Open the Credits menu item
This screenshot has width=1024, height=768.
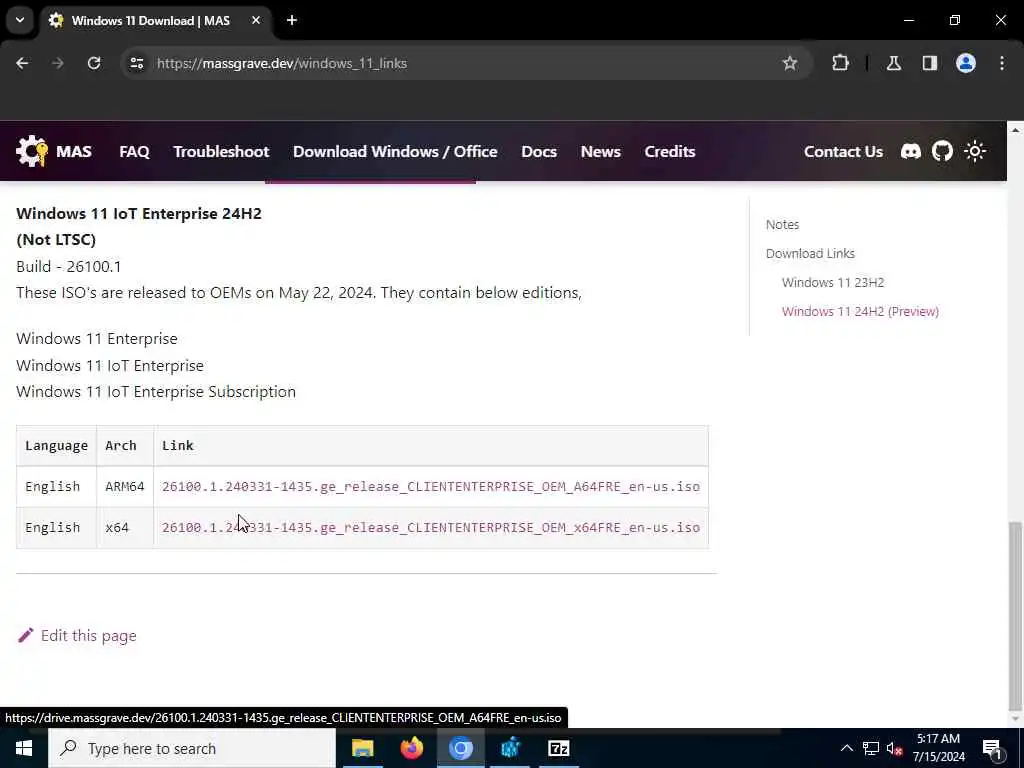[669, 152]
